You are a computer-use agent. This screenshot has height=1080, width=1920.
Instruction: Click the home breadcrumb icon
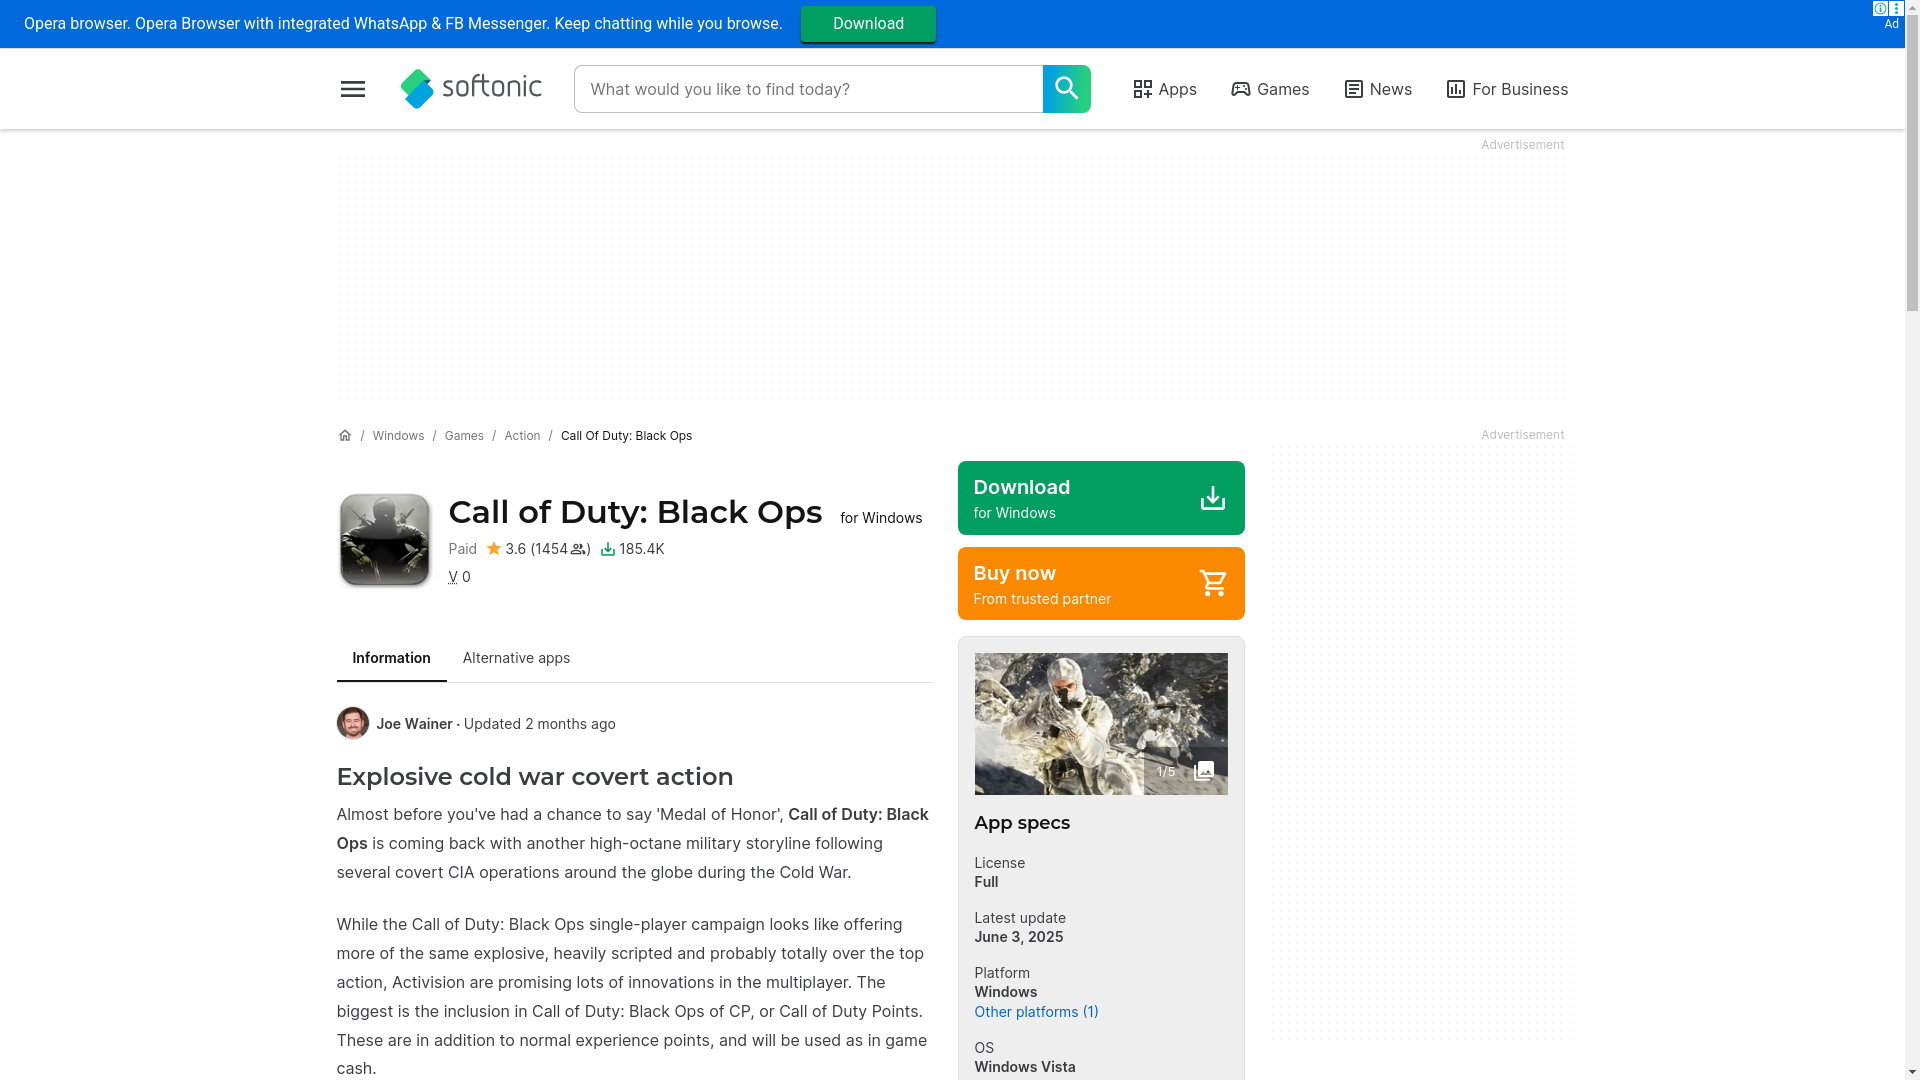tap(344, 435)
